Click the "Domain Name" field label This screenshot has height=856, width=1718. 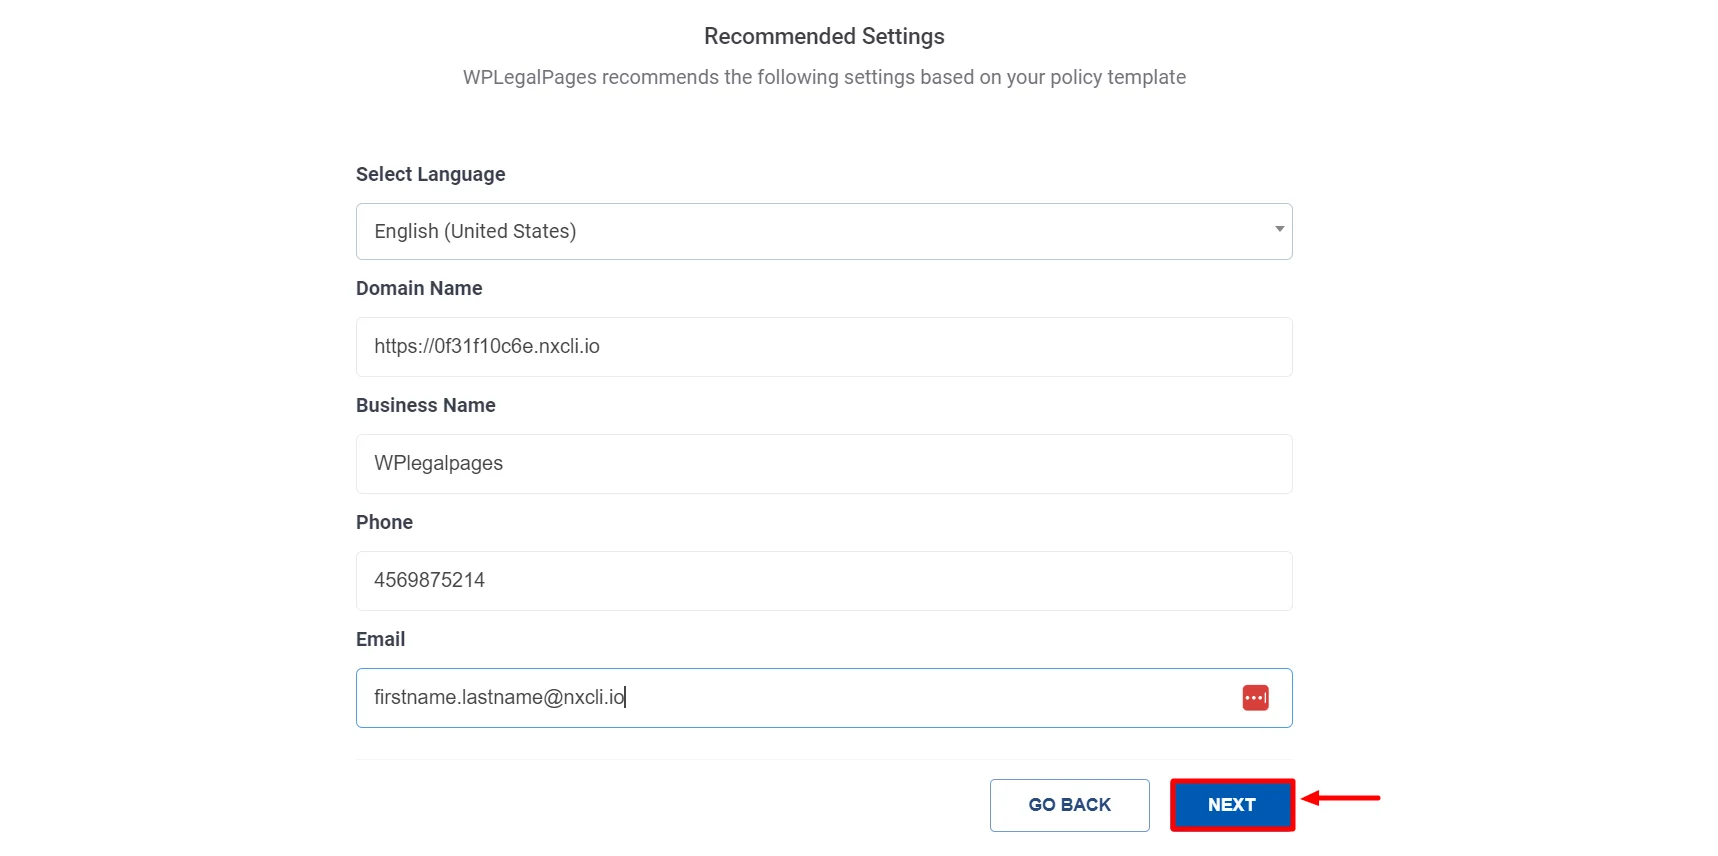coord(419,288)
